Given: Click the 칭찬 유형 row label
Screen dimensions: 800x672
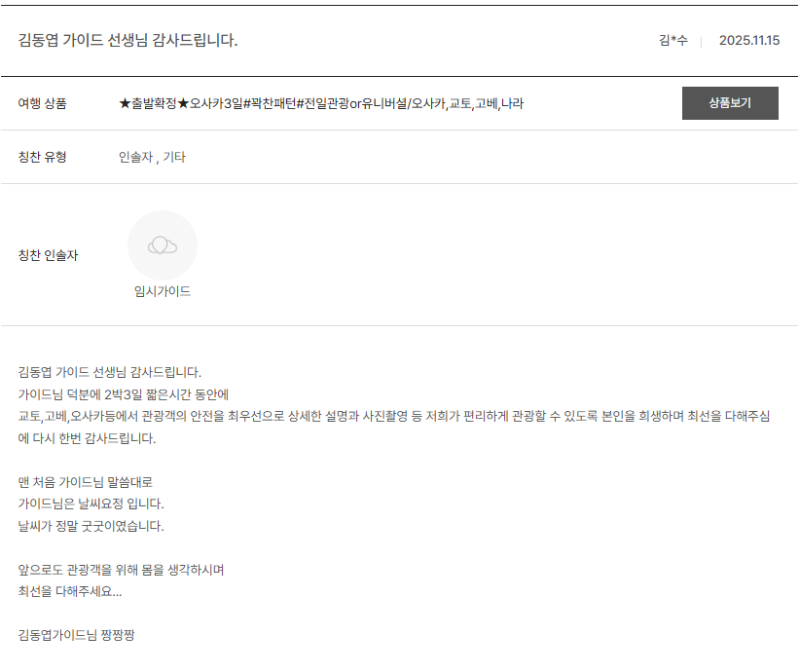Looking at the screenshot, I should [x=42, y=157].
